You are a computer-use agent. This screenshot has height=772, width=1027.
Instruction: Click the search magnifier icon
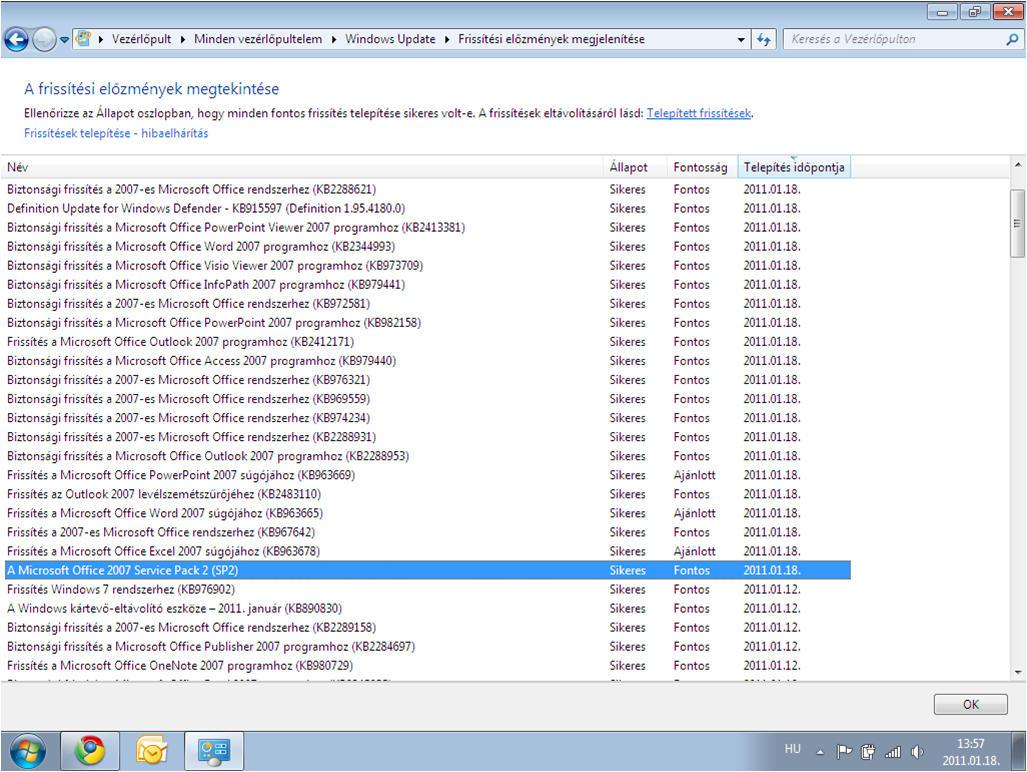pos(1012,39)
